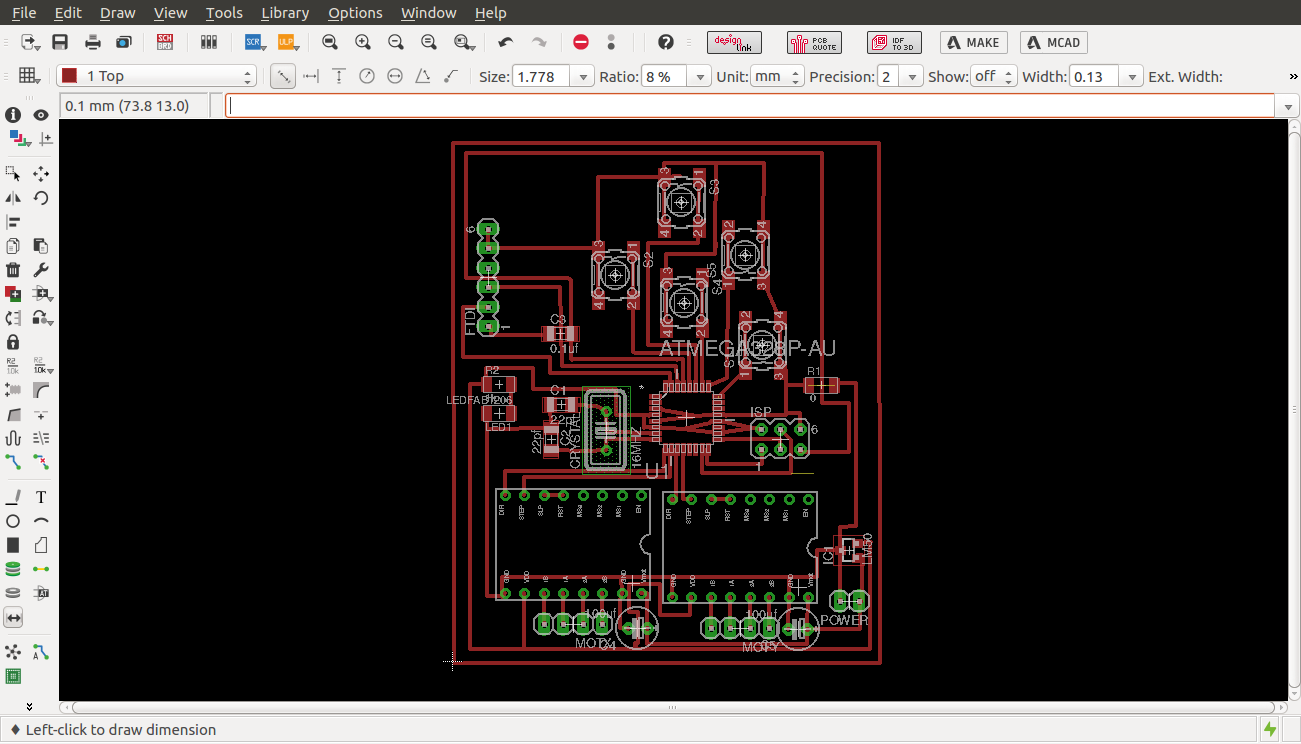Expand the Ratio dropdown at 8 %
Viewport: 1301px width, 744px height.
click(x=699, y=77)
